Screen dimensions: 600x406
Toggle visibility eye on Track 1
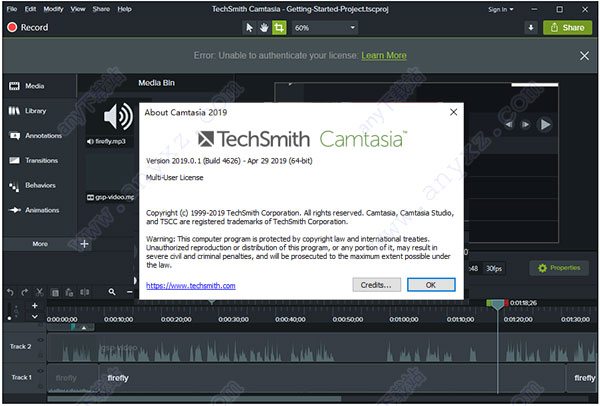point(41,371)
